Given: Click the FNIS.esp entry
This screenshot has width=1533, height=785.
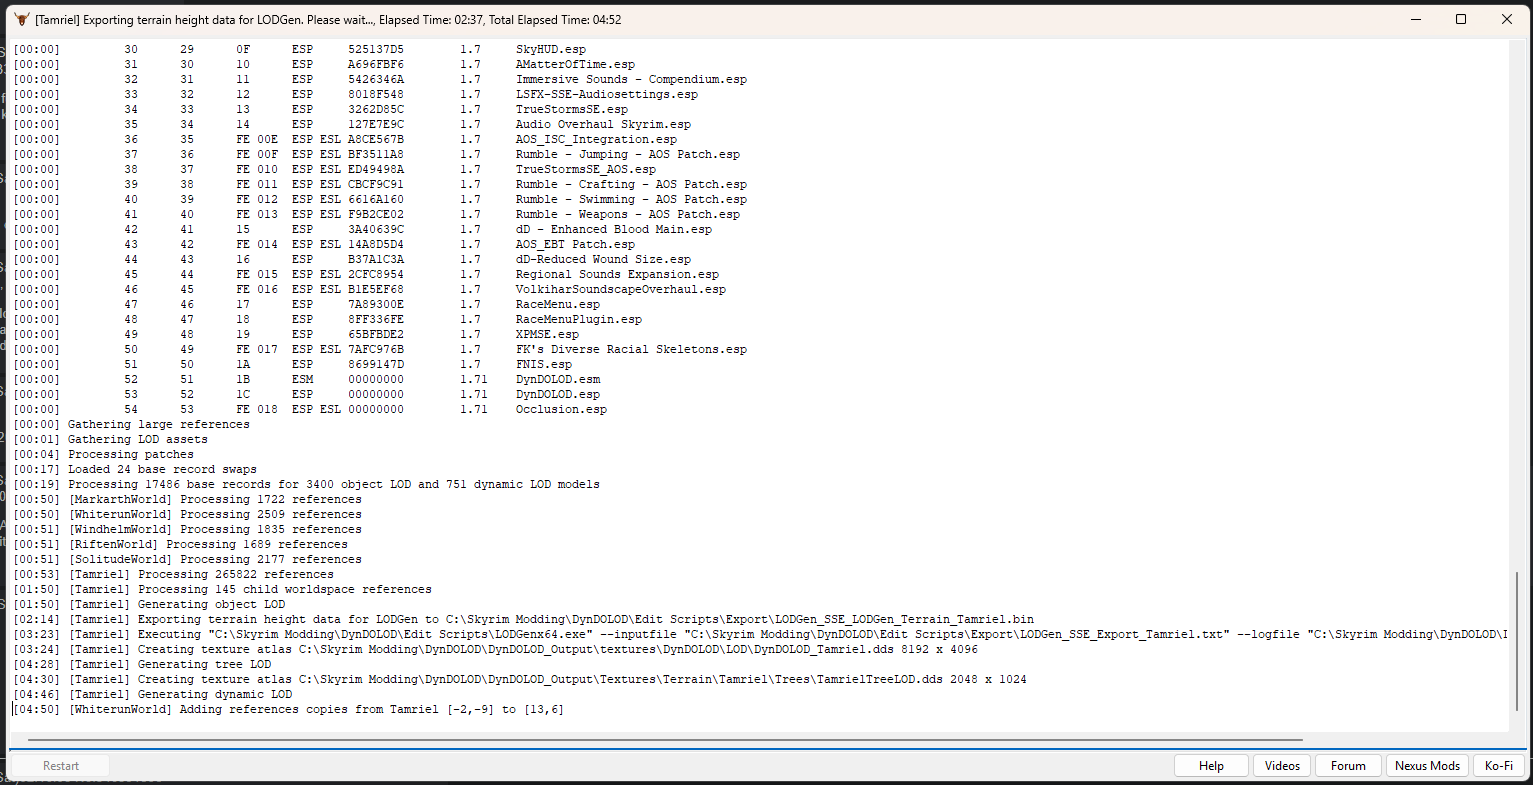Looking at the screenshot, I should click(544, 364).
